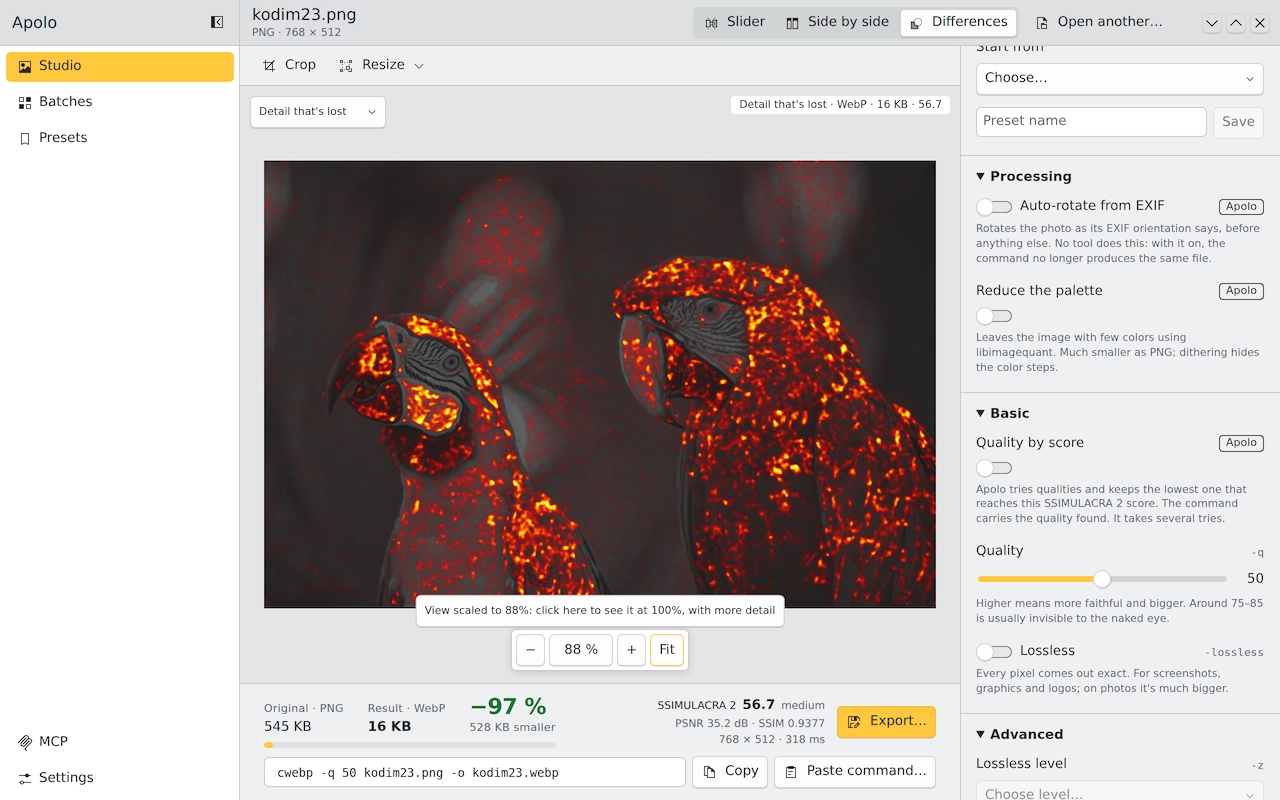The height and width of the screenshot is (800, 1280).
Task: Click the 'View scaled to 88%' tooltip
Action: click(600, 611)
